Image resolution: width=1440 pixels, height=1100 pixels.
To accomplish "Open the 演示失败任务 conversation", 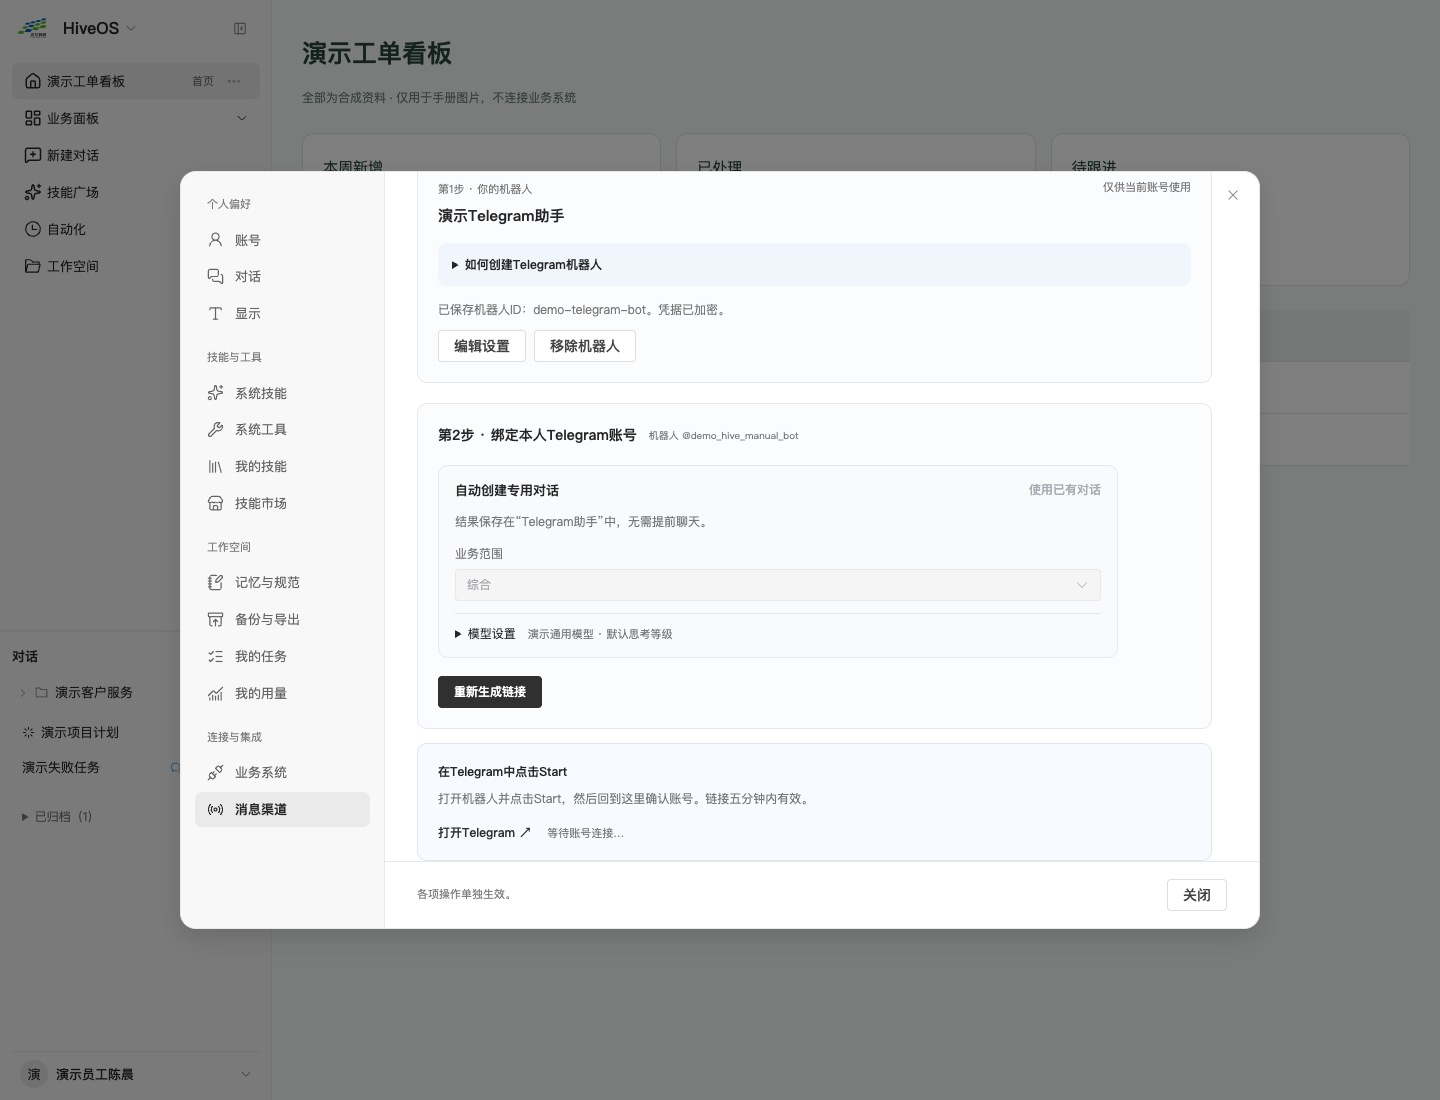I will [x=61, y=767].
